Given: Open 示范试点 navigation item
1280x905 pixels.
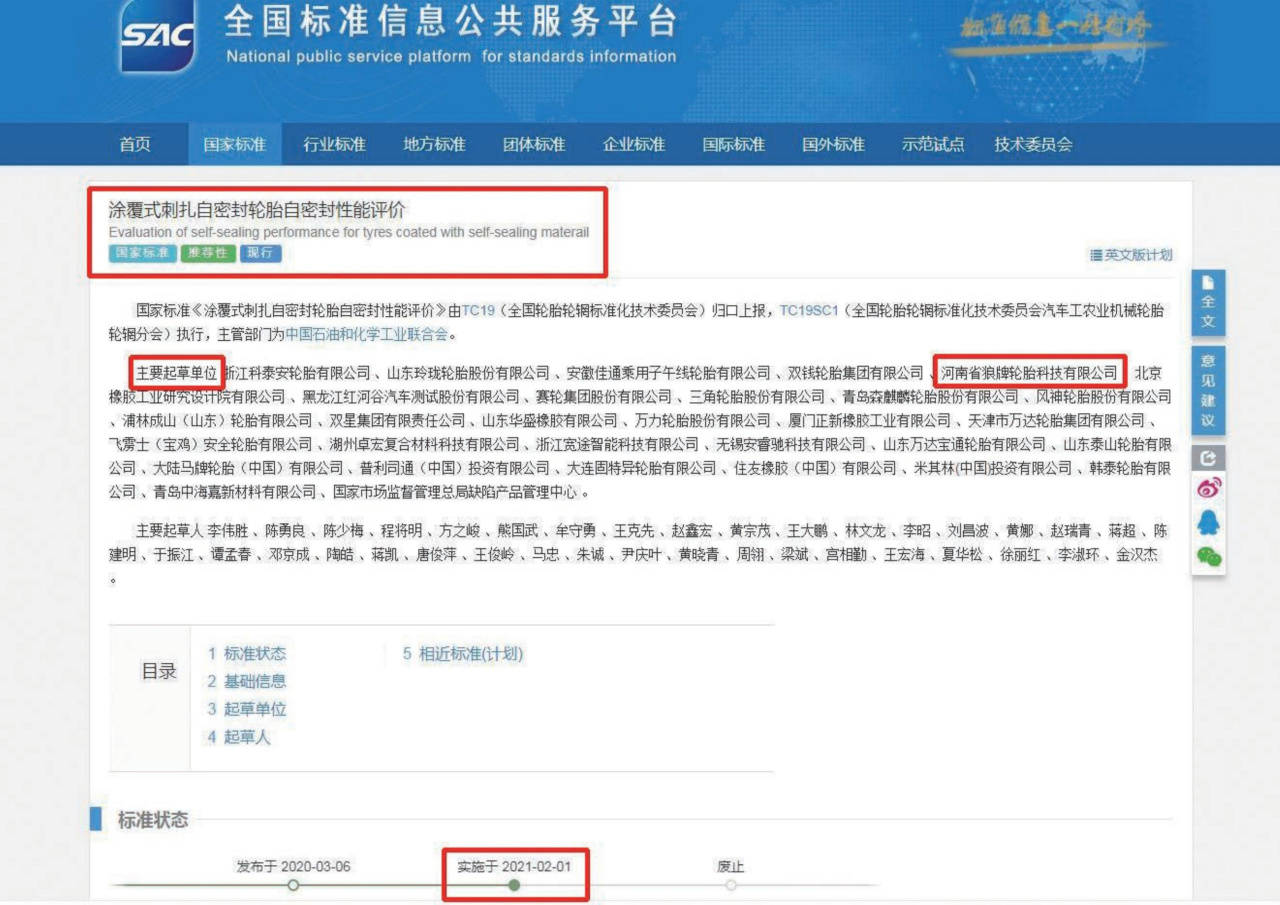Looking at the screenshot, I should click(933, 144).
